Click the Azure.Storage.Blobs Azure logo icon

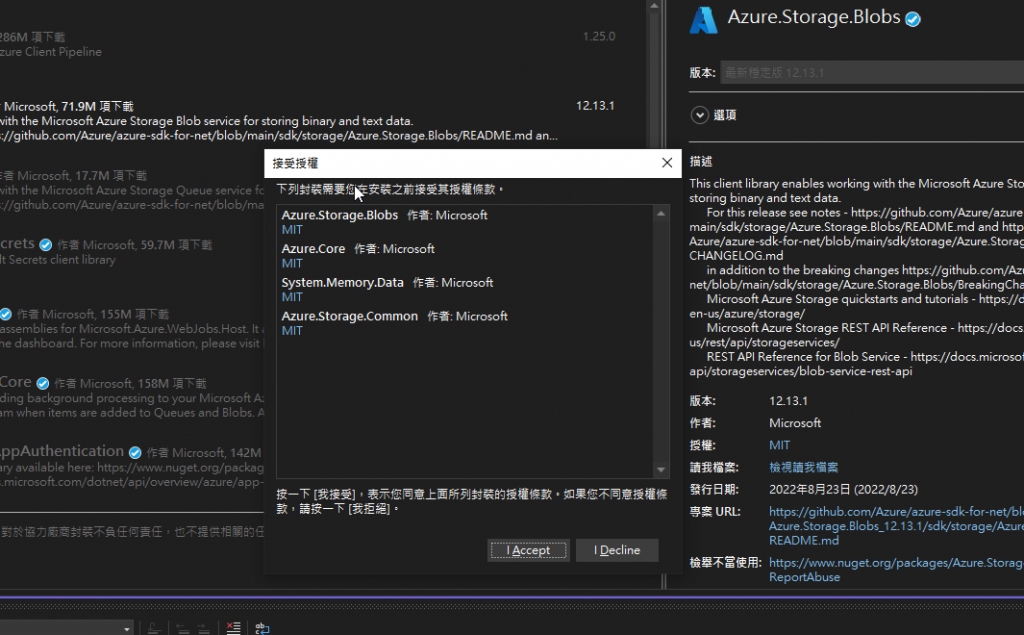pos(703,20)
